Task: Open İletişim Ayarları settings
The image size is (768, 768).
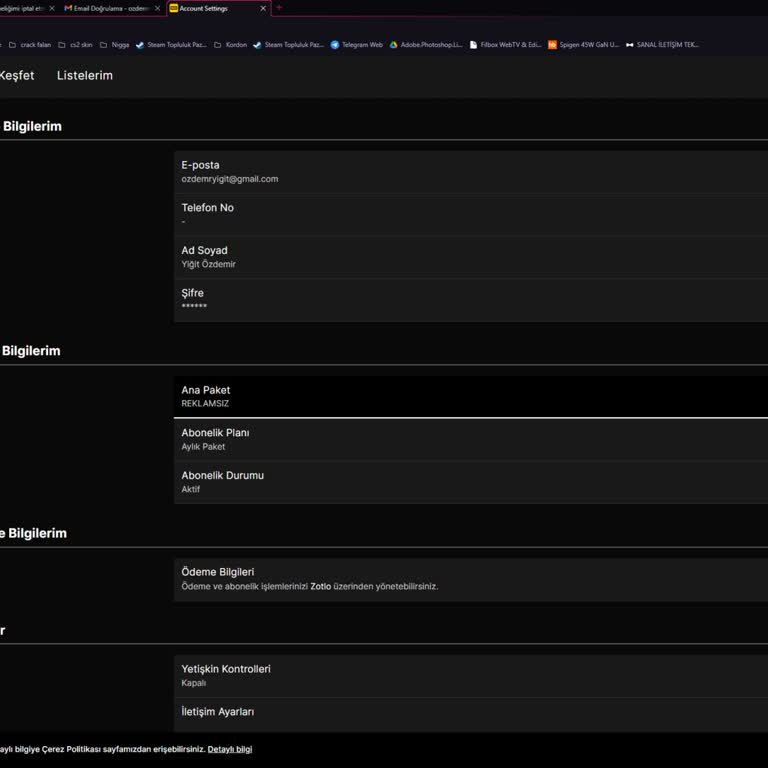Action: (x=471, y=715)
